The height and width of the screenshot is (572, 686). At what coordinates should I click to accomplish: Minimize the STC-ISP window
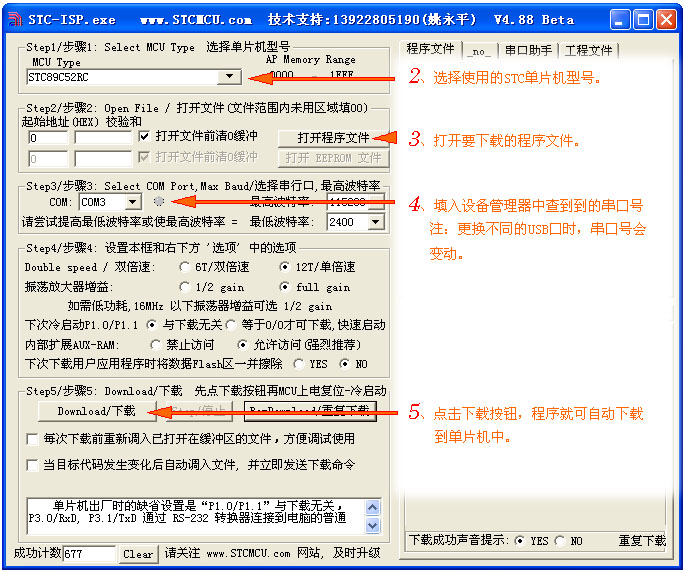[620, 19]
